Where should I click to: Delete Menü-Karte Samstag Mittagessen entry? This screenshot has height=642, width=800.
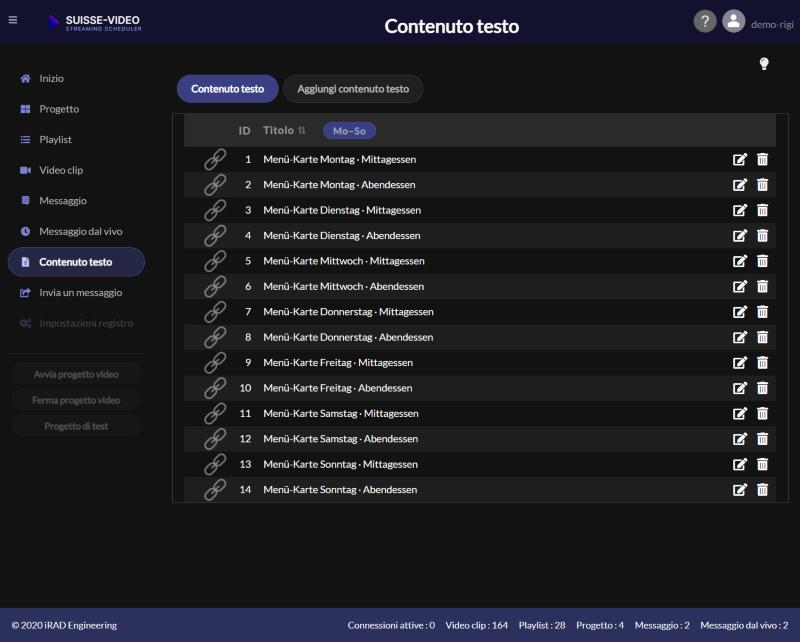(x=762, y=413)
